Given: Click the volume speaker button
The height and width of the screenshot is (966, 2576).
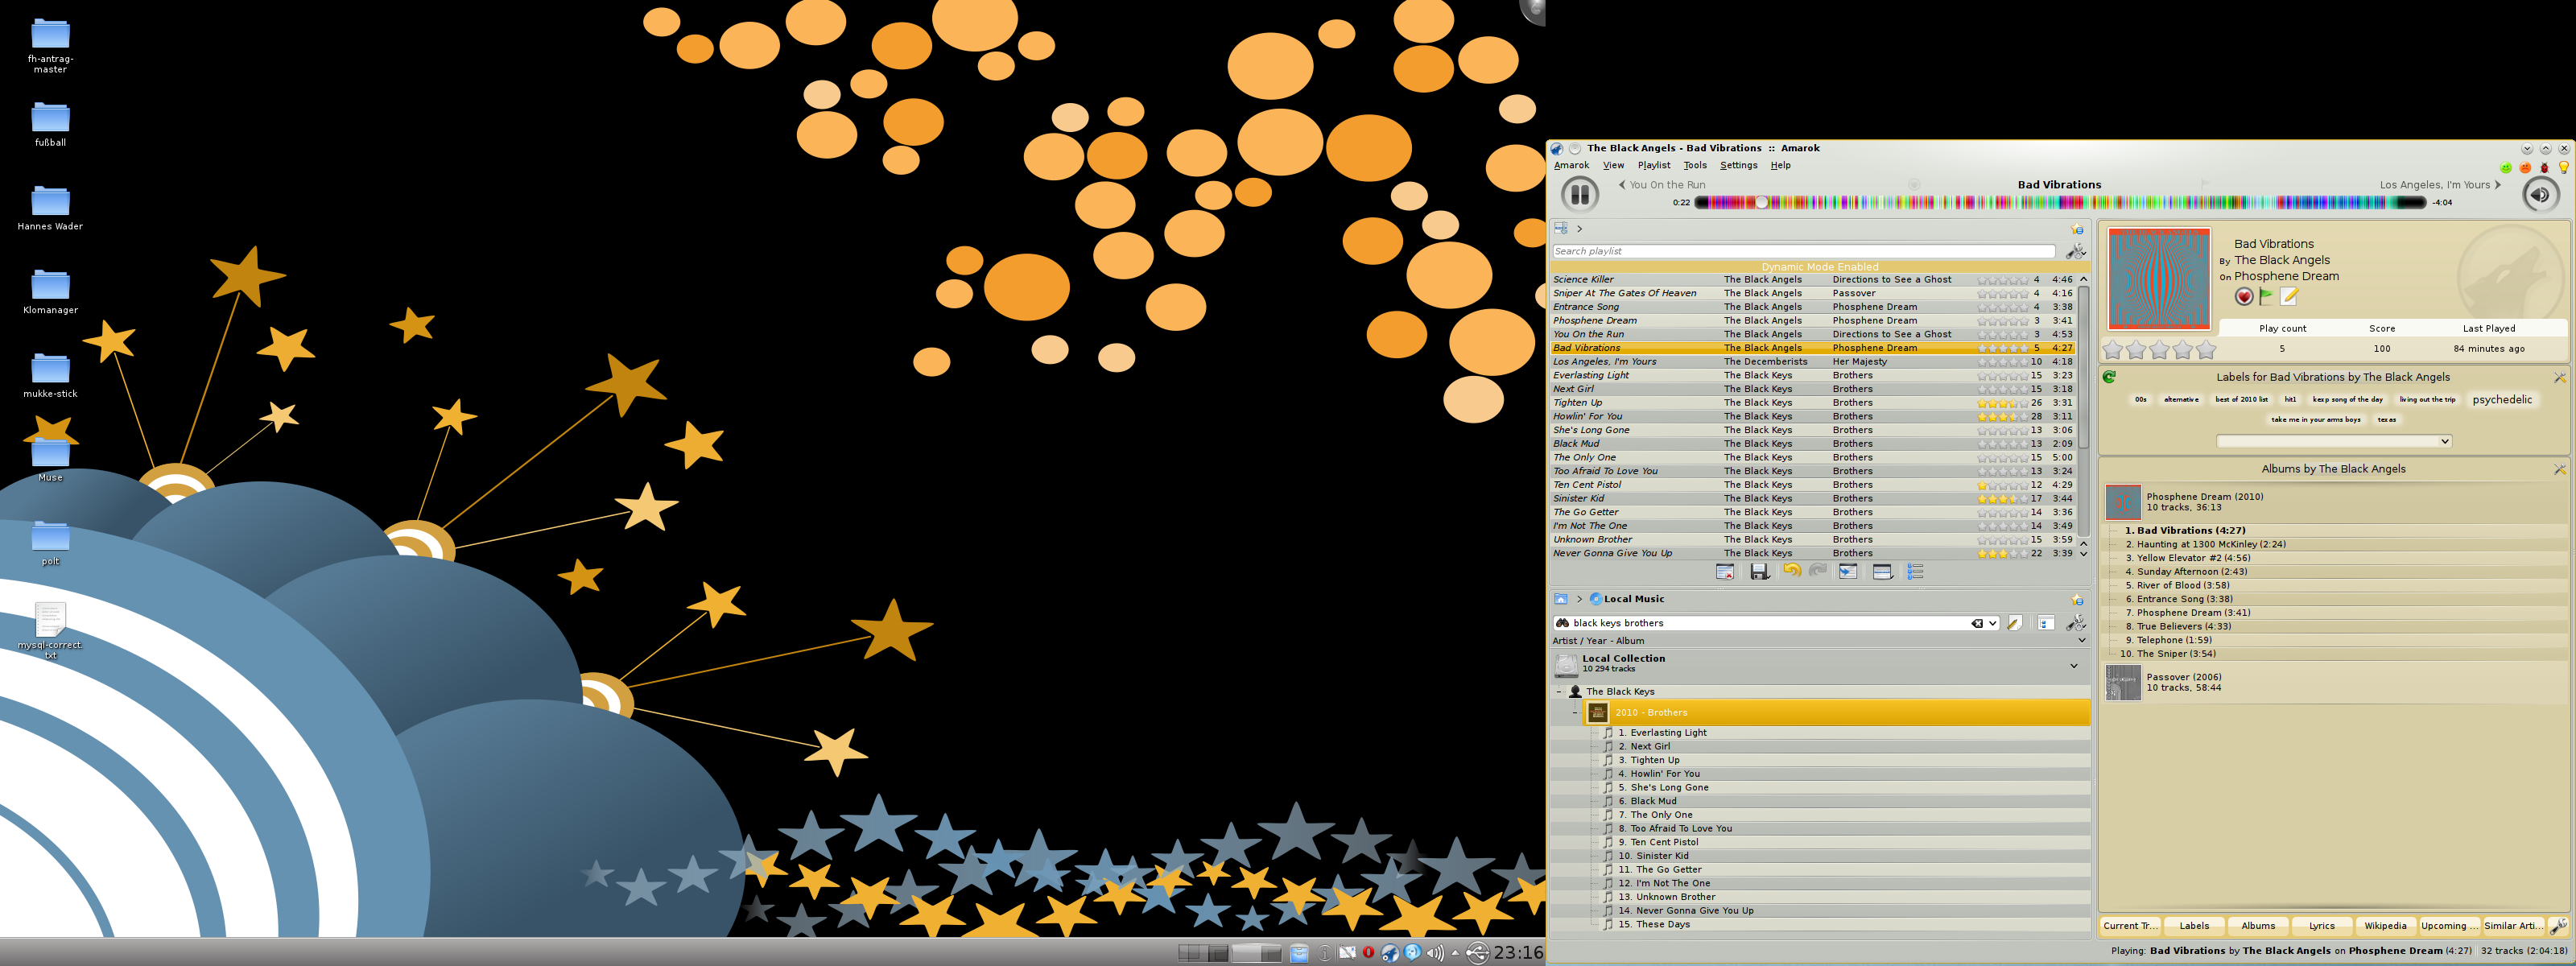Looking at the screenshot, I should pos(2540,194).
